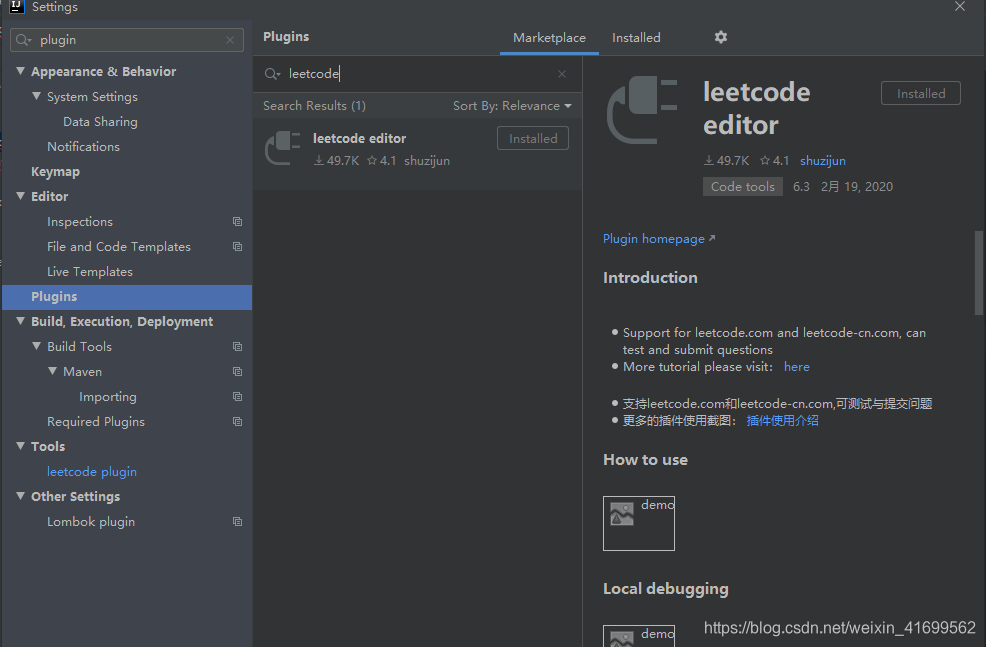Open File and Code Templates settings
986x647 pixels.
tap(119, 246)
